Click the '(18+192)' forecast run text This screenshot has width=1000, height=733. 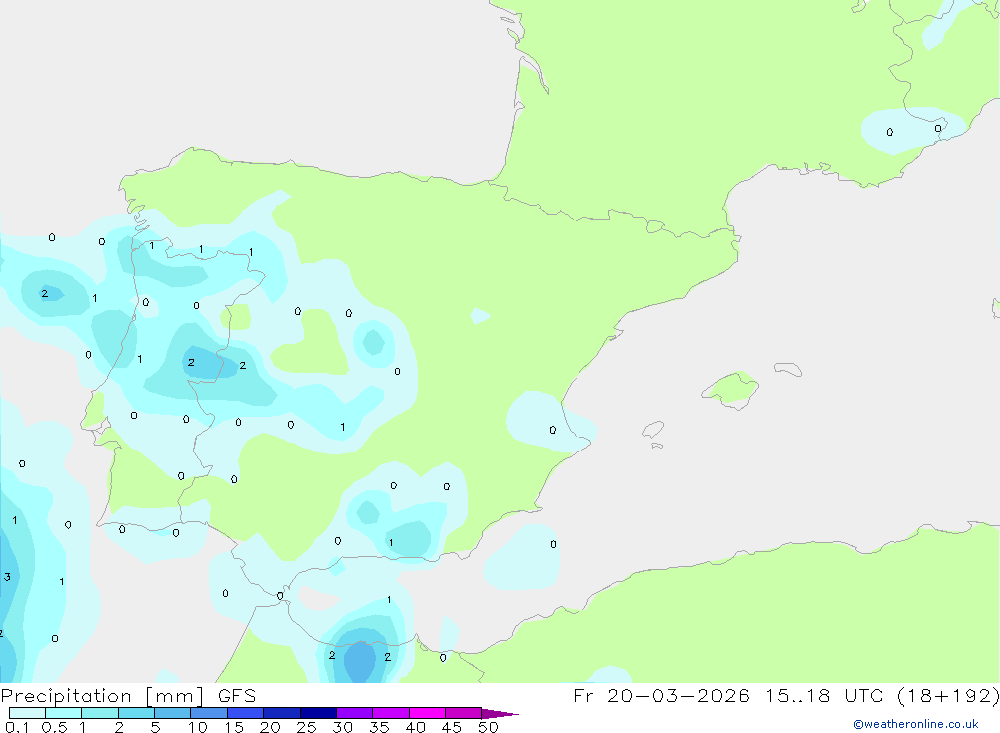coord(948,696)
